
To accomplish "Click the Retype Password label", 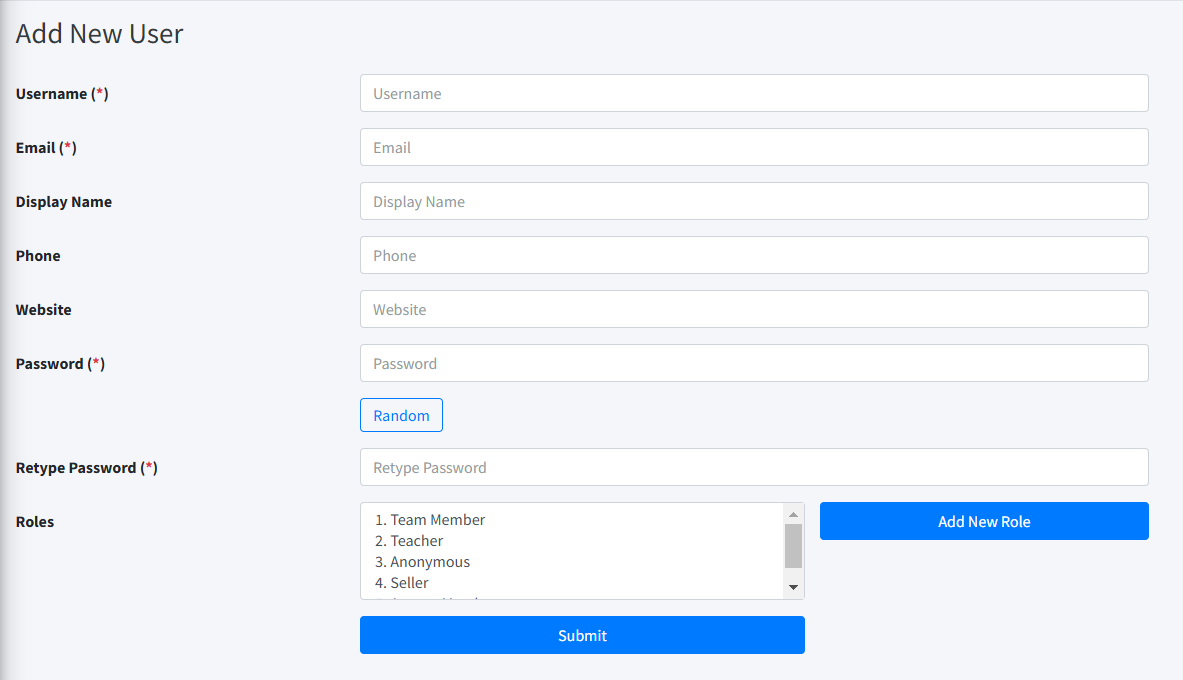I will coord(76,468).
